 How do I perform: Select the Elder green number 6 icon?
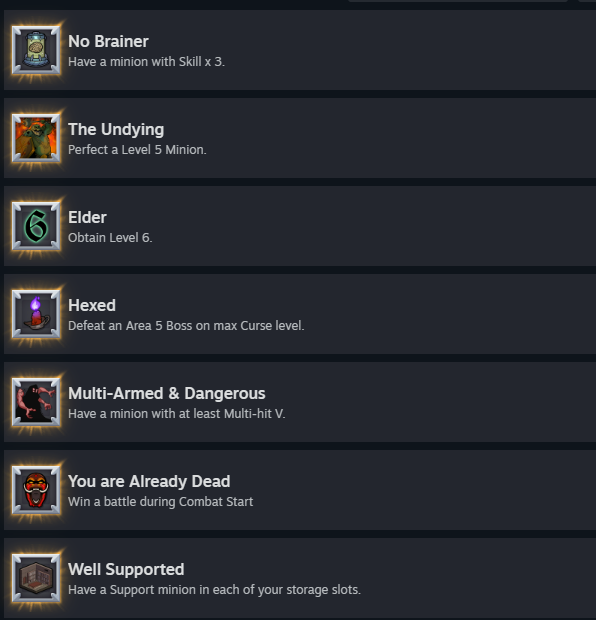[x=36, y=226]
